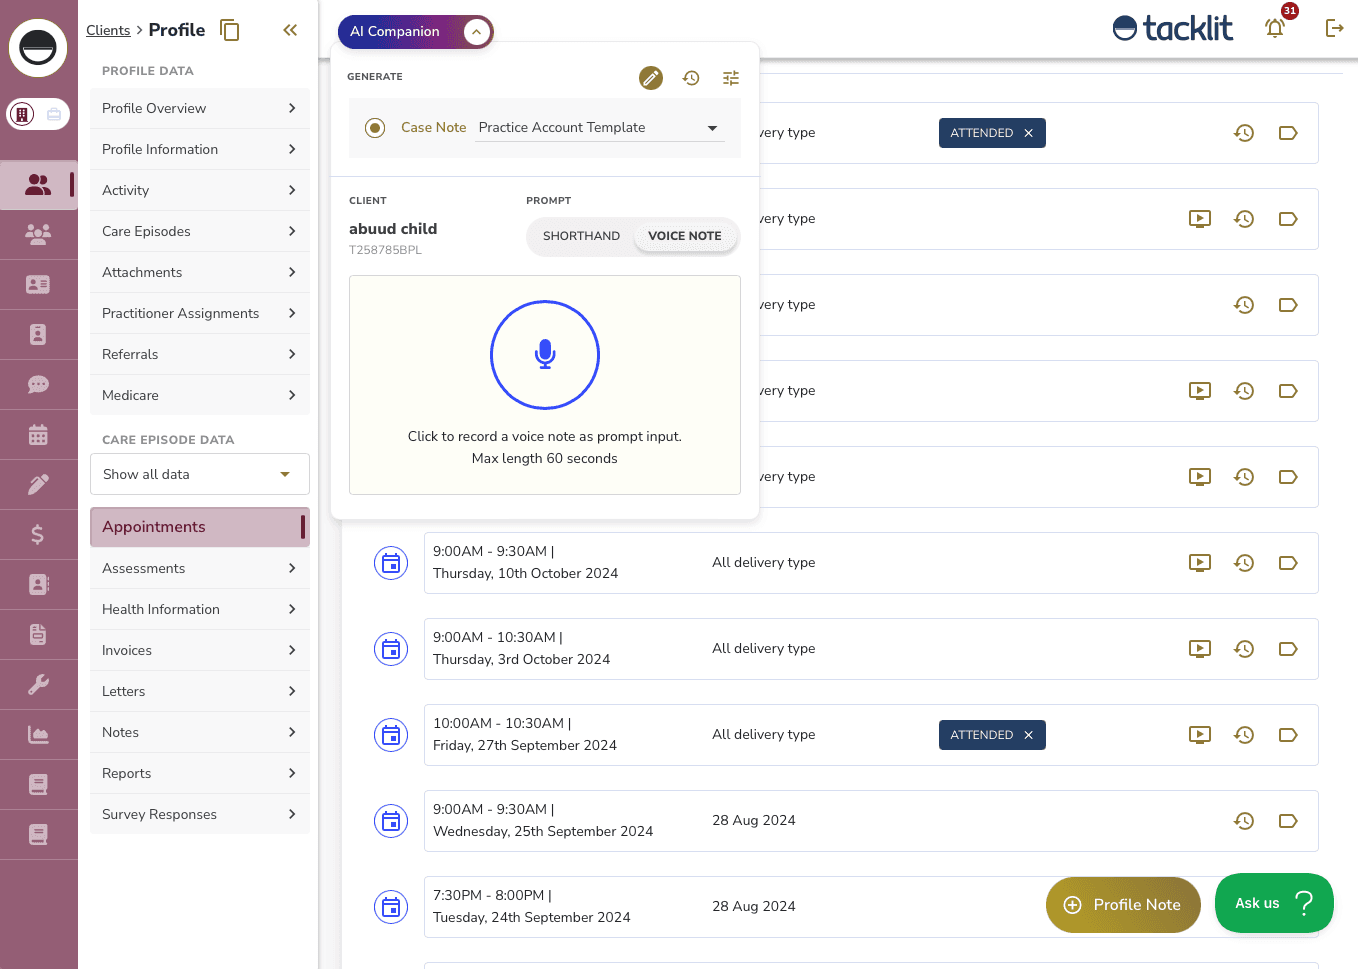This screenshot has height=969, width=1358.
Task: Remove ATTENDED tag on 27th September appointment
Action: point(1028,735)
